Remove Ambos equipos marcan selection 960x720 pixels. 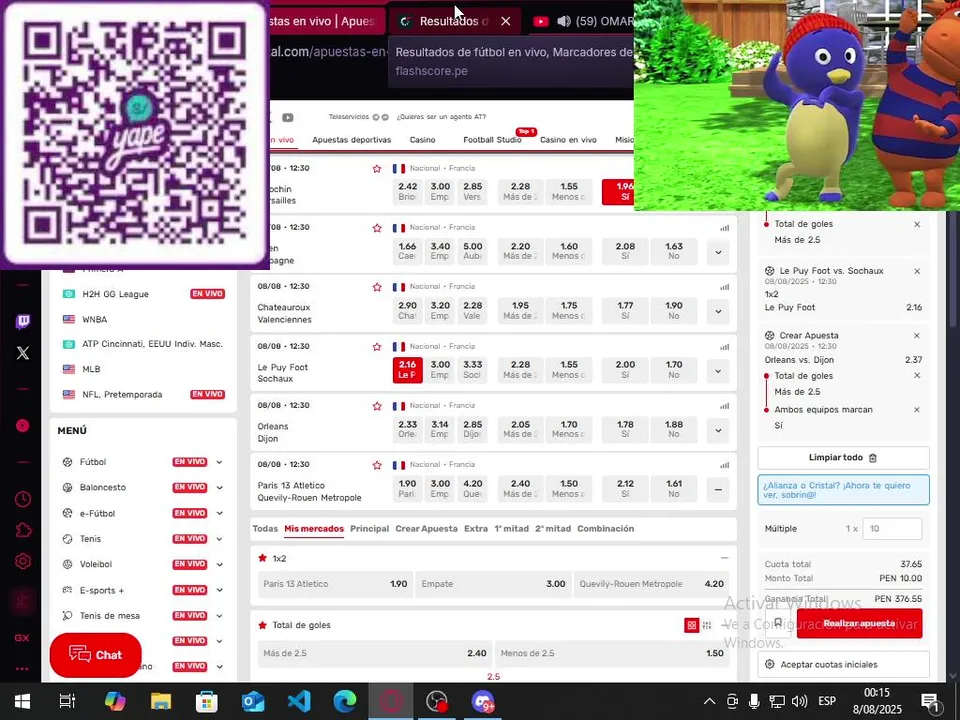(x=917, y=410)
